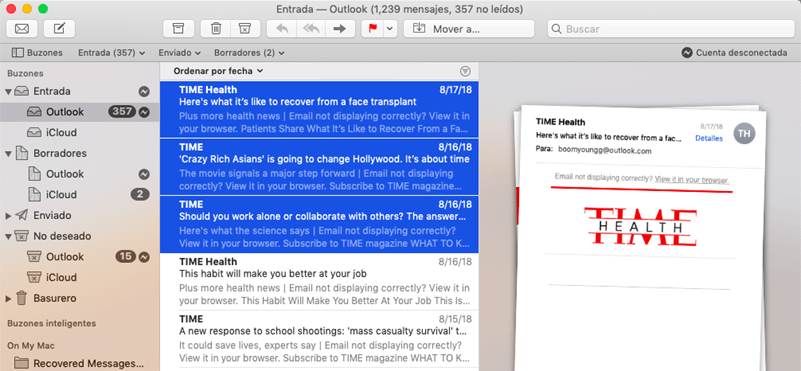
Task: Click offline icon beside Outlook drafts
Action: tap(145, 174)
